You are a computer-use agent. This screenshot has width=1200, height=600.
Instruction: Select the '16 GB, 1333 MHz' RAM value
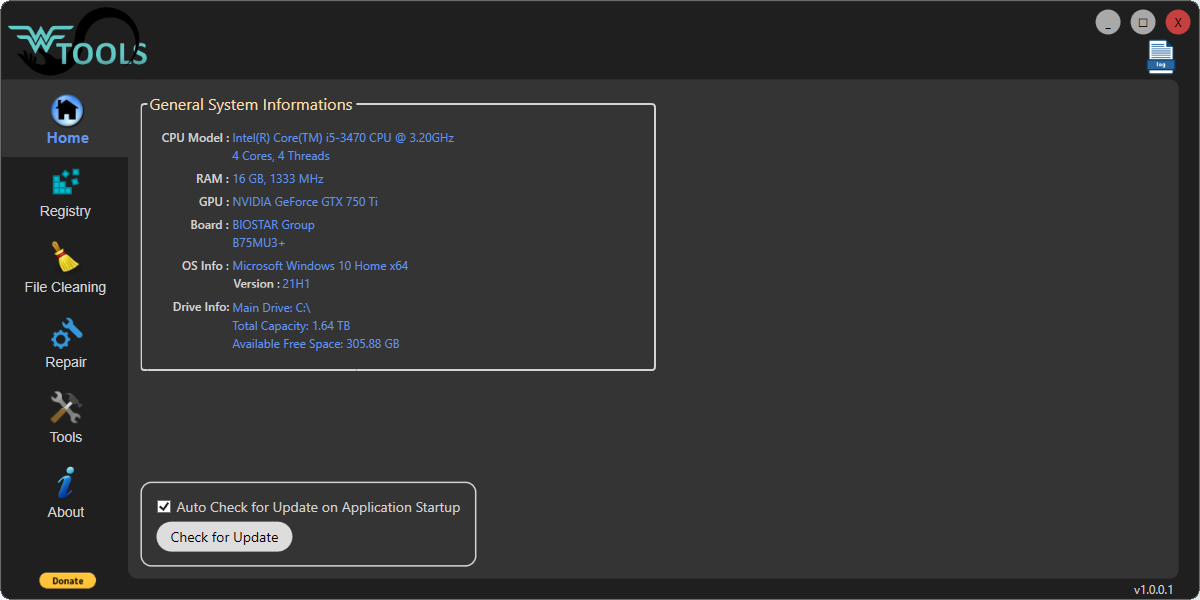pyautogui.click(x=278, y=179)
